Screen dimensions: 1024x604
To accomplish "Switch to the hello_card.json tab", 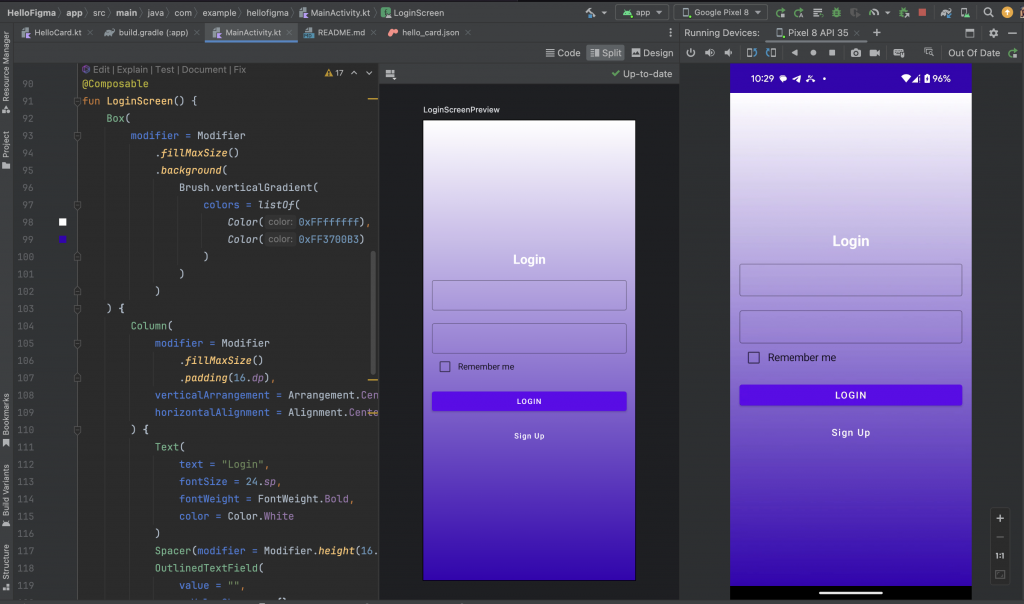I will click(x=430, y=32).
